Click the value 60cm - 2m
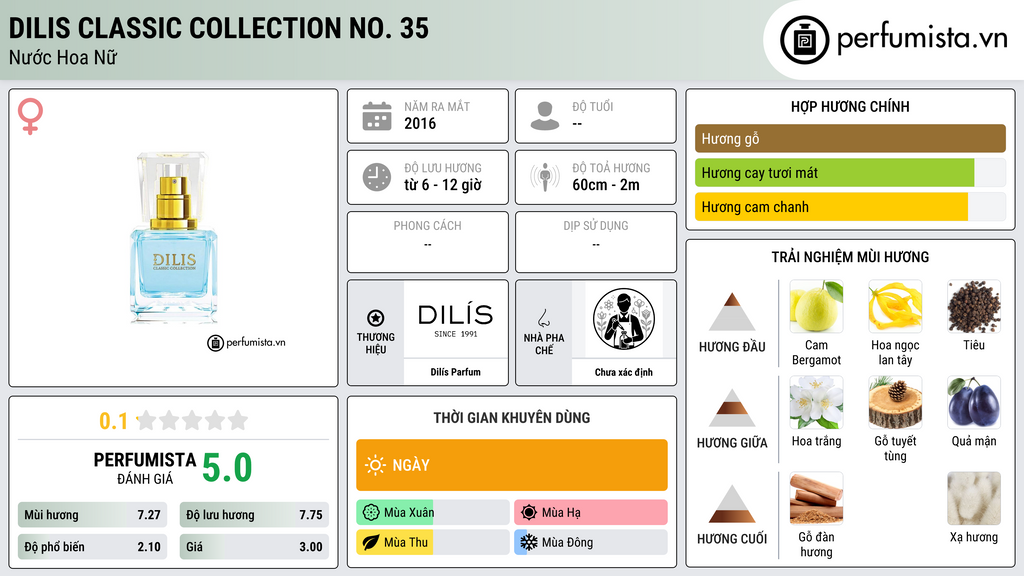The width and height of the screenshot is (1024, 576). point(606,185)
